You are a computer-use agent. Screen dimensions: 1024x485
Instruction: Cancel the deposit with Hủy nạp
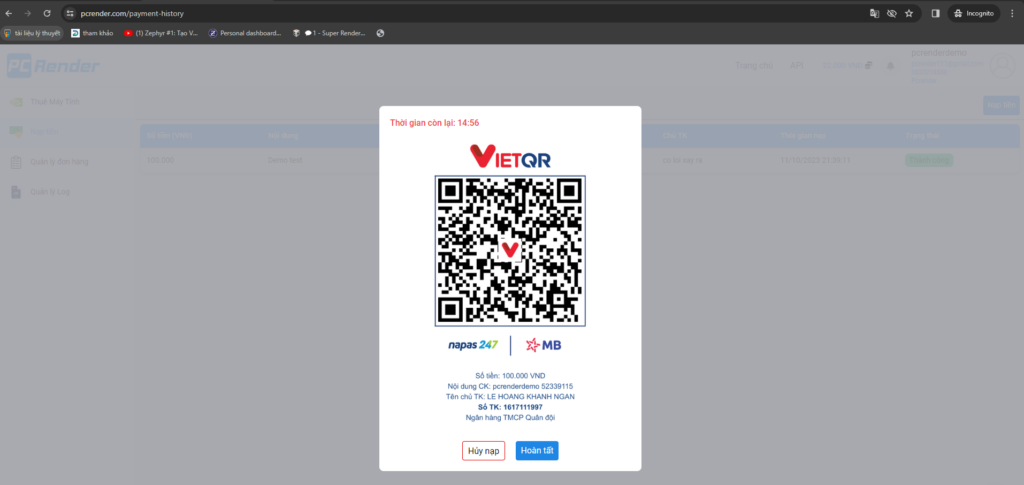tap(483, 451)
